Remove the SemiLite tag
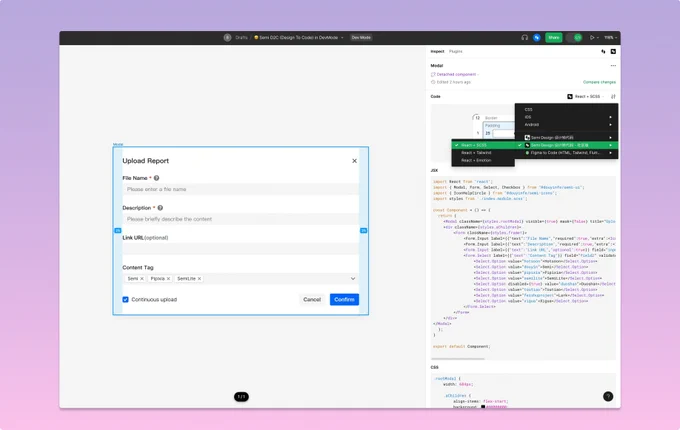Image resolution: width=680 pixels, height=430 pixels. (x=199, y=279)
